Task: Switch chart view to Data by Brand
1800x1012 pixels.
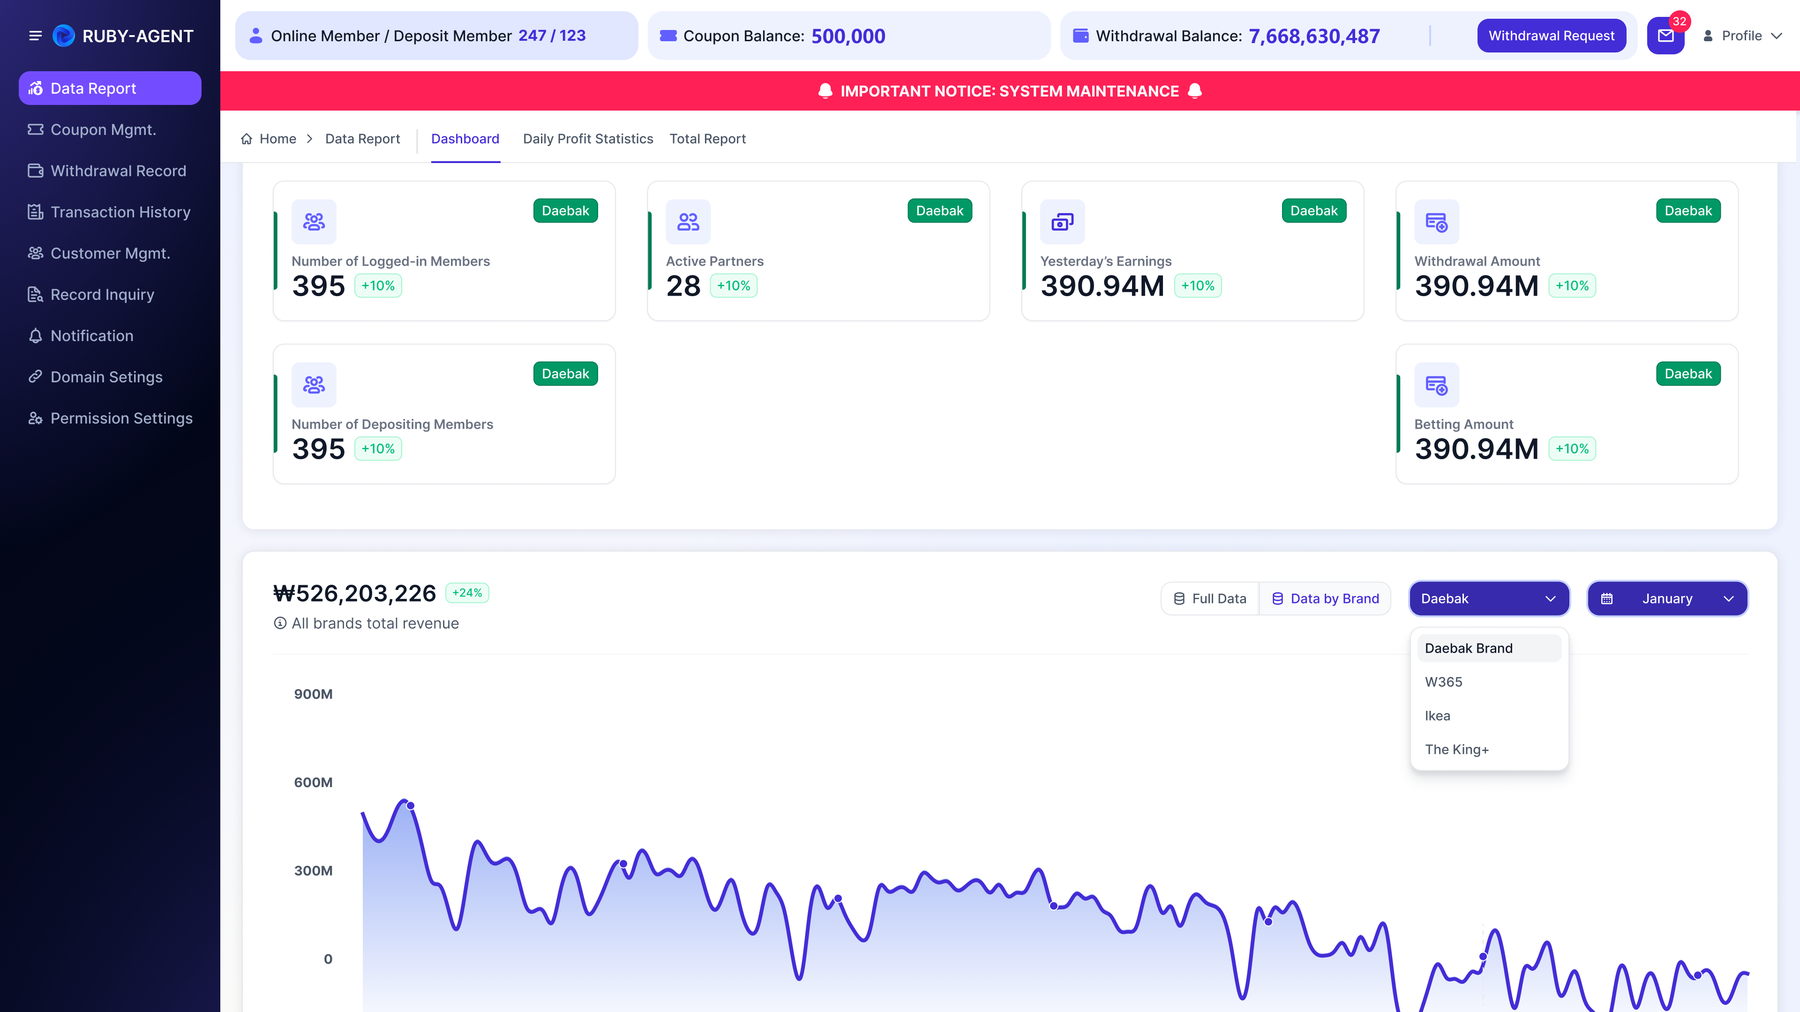Action: click(x=1325, y=599)
